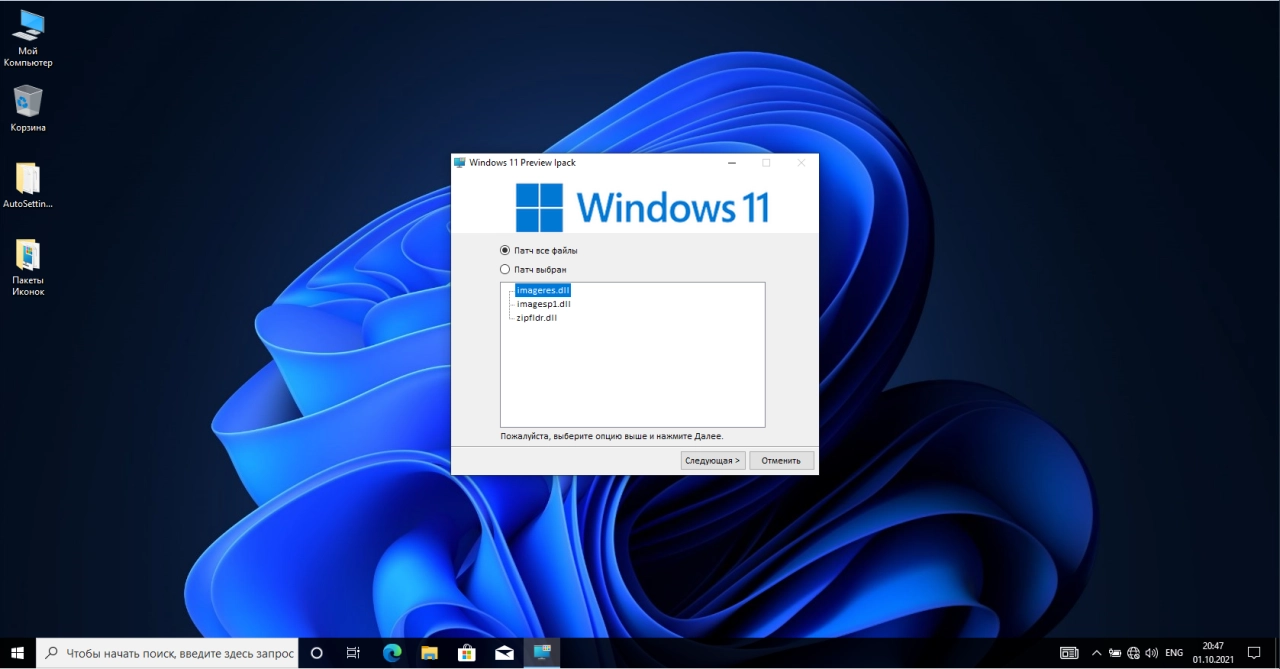This screenshot has width=1280, height=669.
Task: Minimize the Windows 11 Preview Ipack window
Action: point(732,162)
